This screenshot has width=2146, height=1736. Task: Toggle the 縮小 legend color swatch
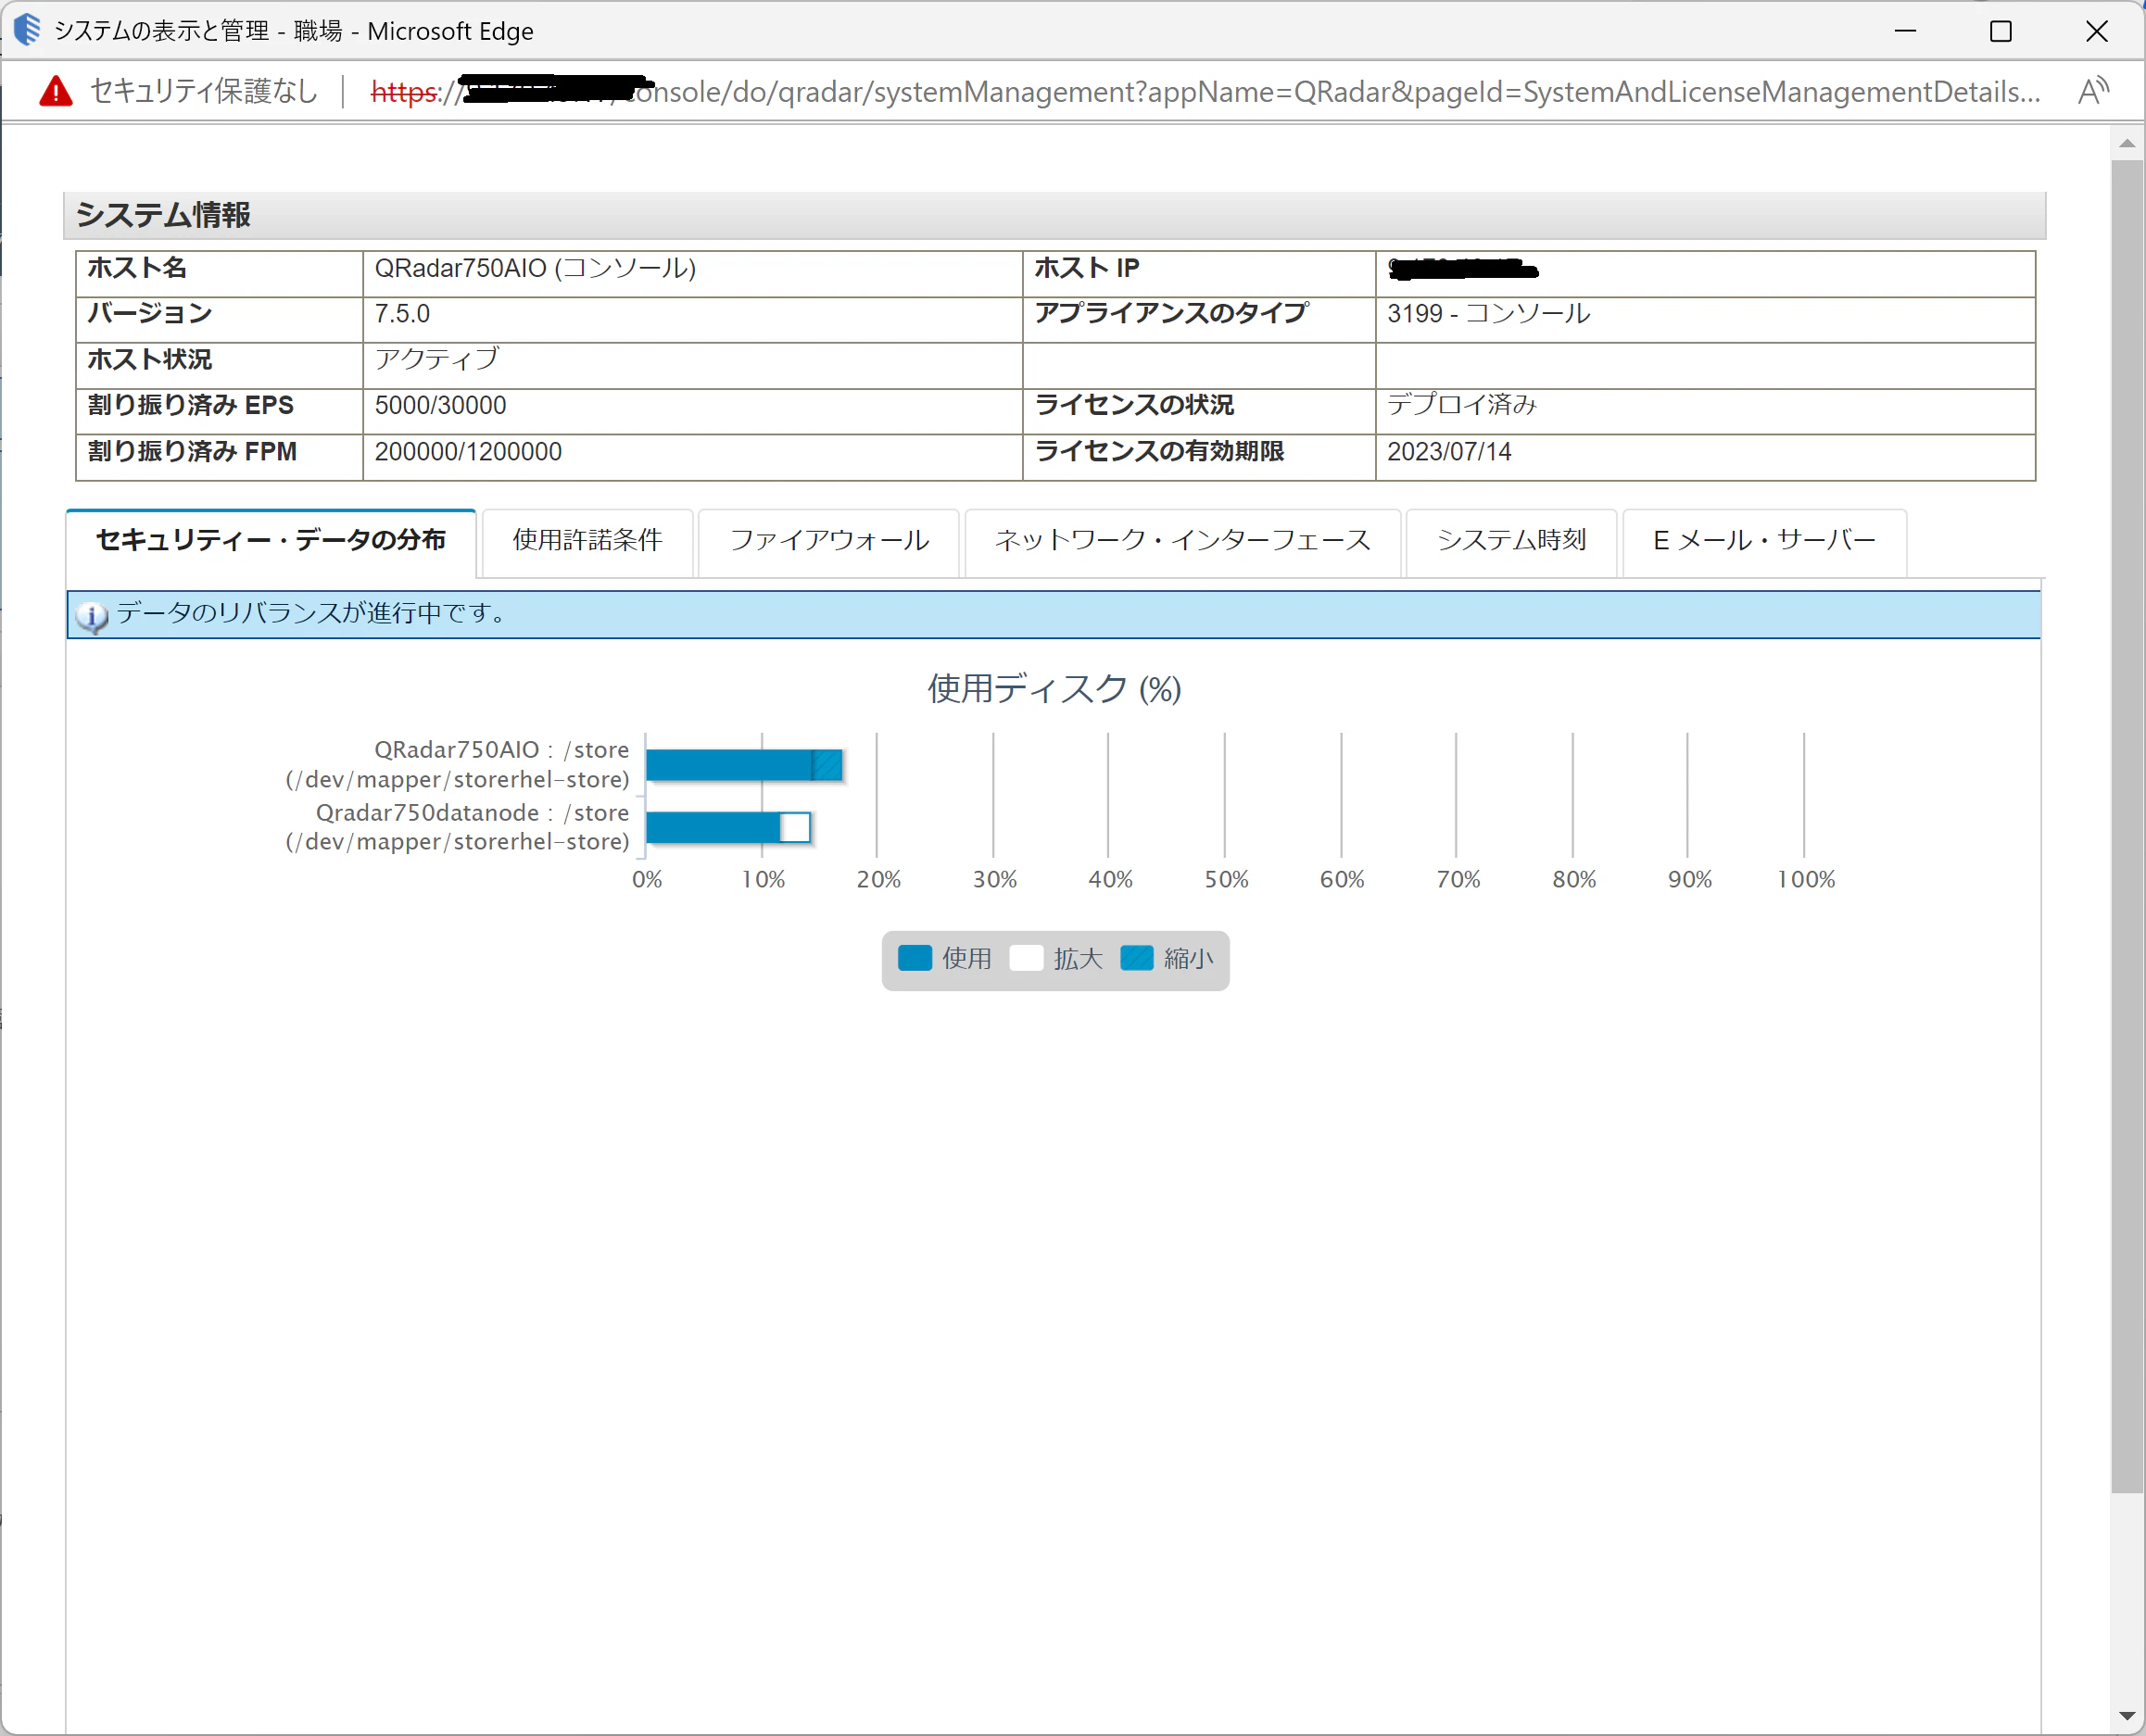[1137, 958]
